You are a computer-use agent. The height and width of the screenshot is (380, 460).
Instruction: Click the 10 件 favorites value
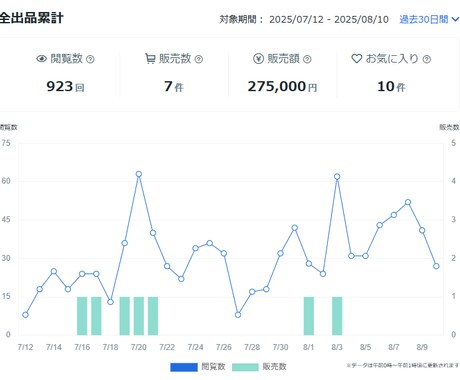(391, 87)
